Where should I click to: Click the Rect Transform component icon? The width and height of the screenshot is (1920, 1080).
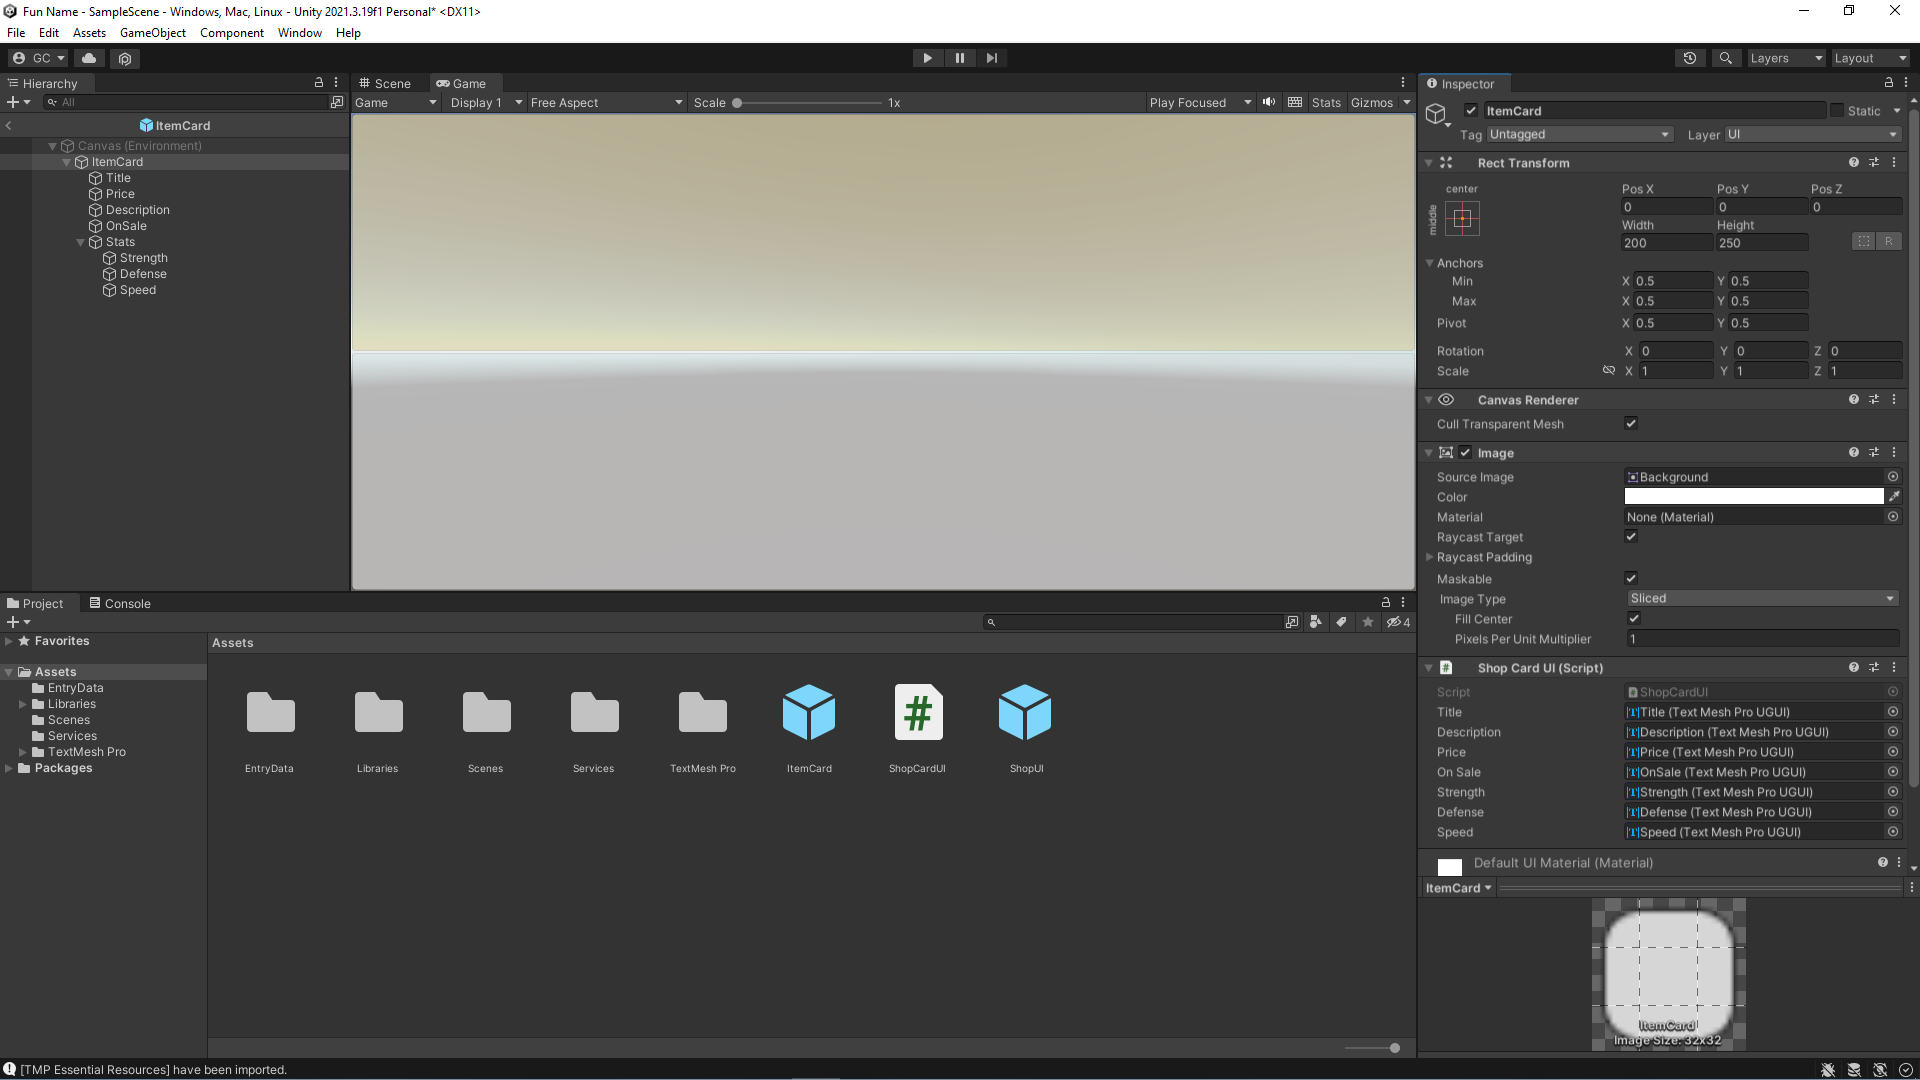coord(1445,162)
